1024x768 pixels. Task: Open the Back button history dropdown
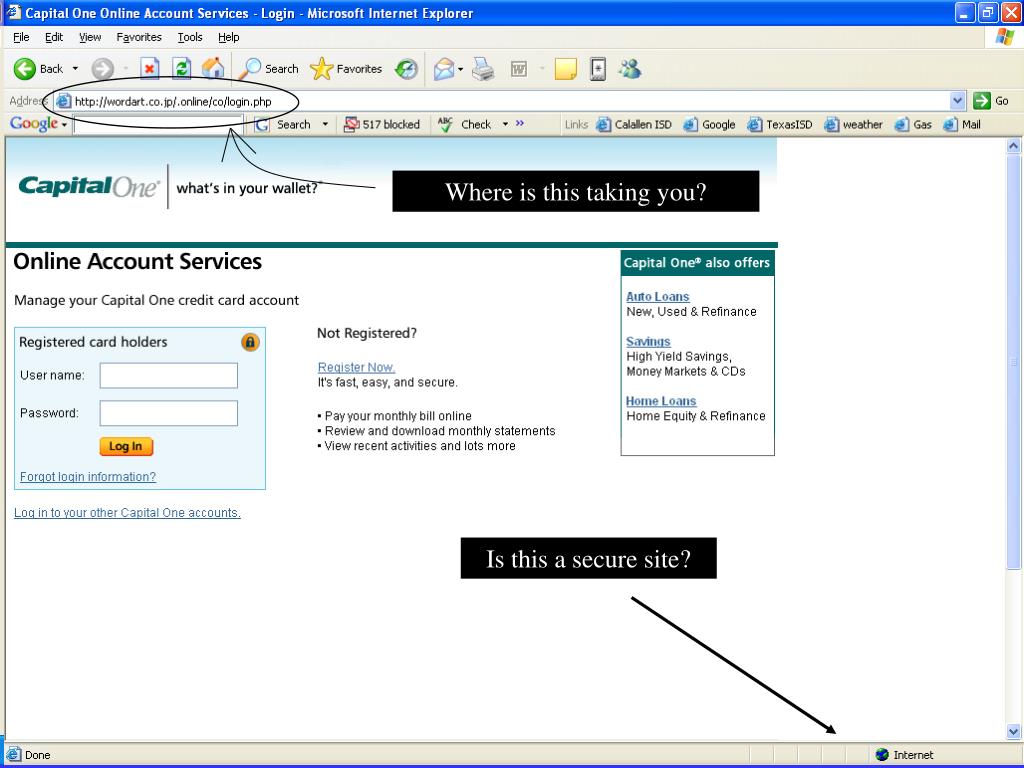[75, 69]
